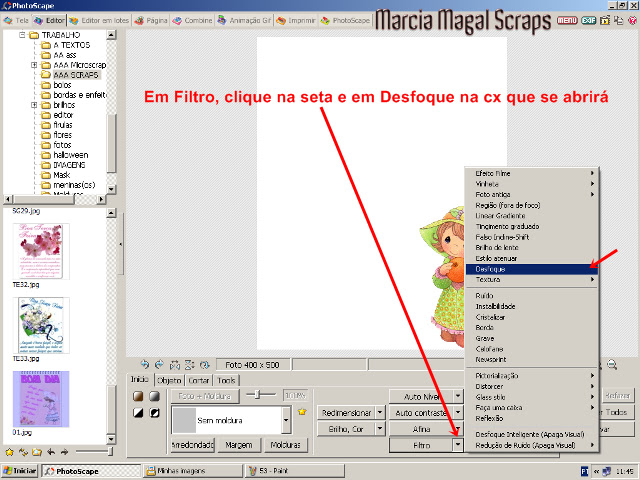This screenshot has width=640, height=480.
Task: Switch to Minhas imagens taskbar window
Action: click(193, 471)
